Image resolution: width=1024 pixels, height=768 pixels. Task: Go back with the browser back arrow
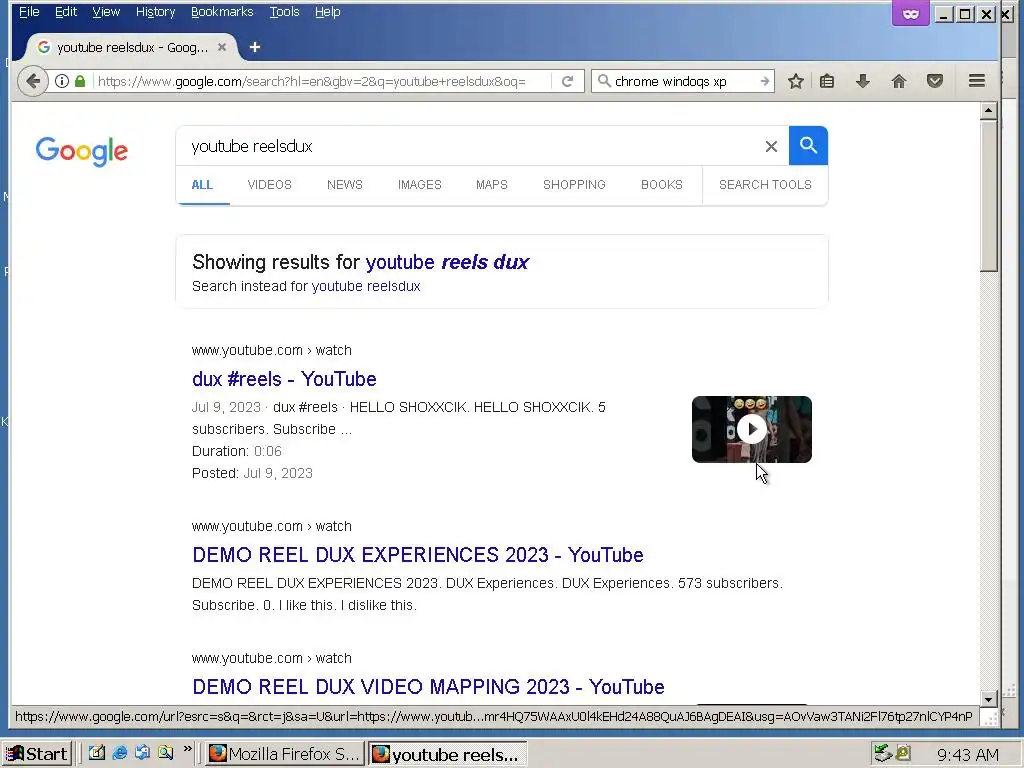coord(33,81)
